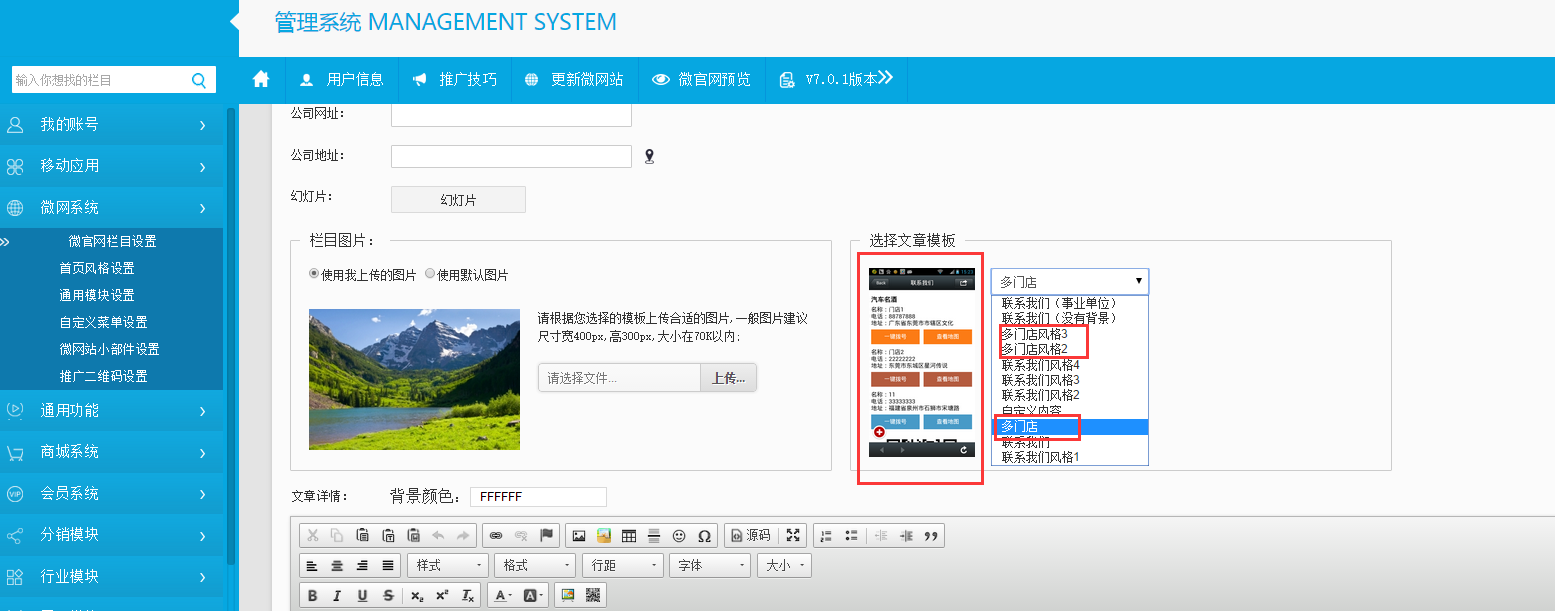Open the 多门店 template combo box

click(1069, 282)
